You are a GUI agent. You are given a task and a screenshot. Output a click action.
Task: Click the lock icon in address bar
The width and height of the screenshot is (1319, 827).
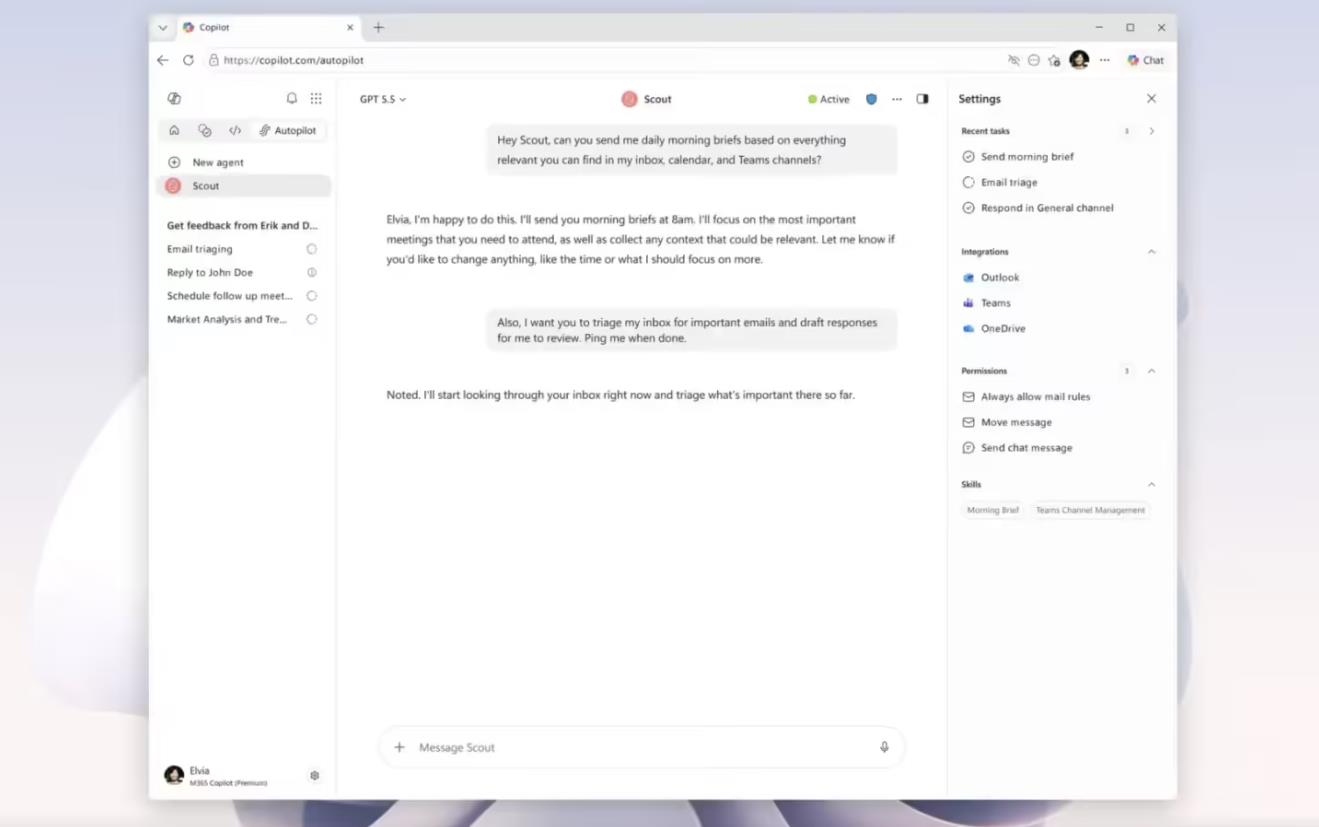coord(213,60)
